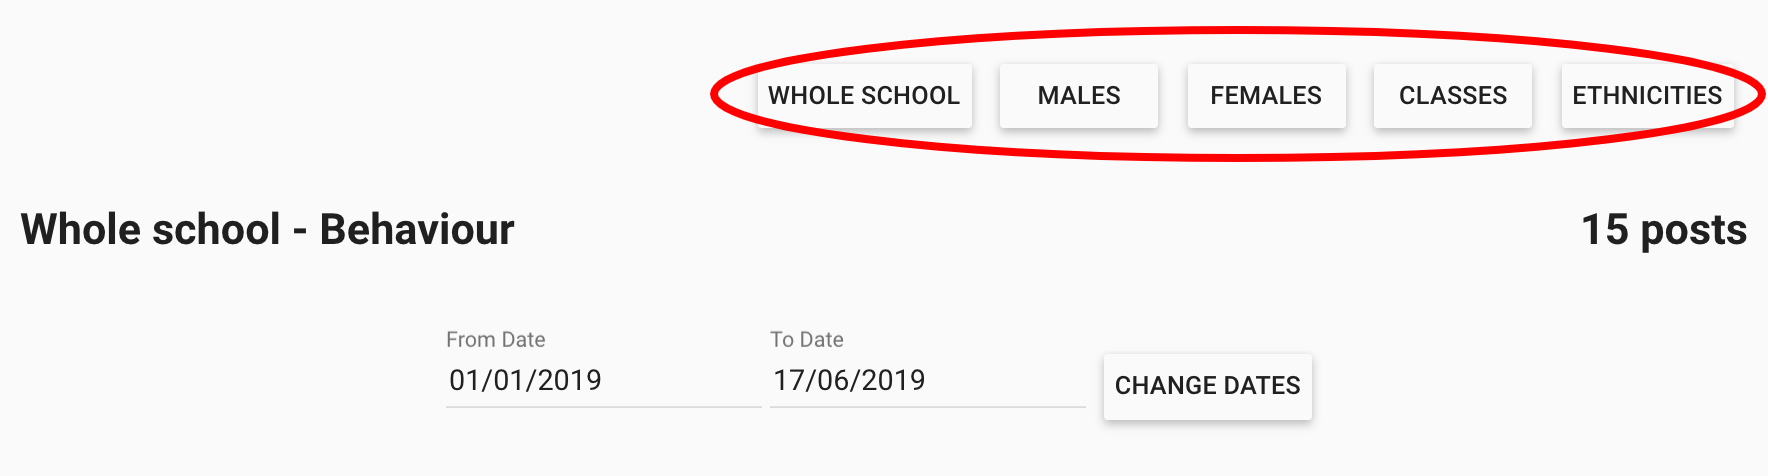Choose the Classes view tab
The height and width of the screenshot is (476, 1768).
[x=1452, y=96]
